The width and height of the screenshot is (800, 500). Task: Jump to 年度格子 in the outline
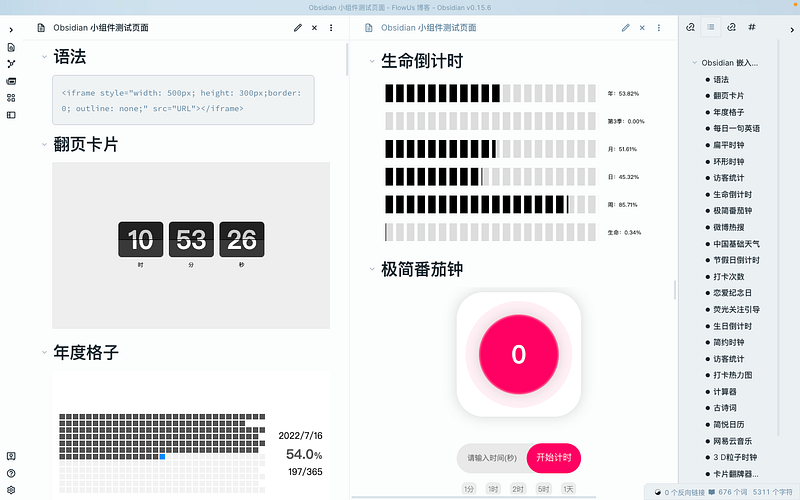point(729,112)
